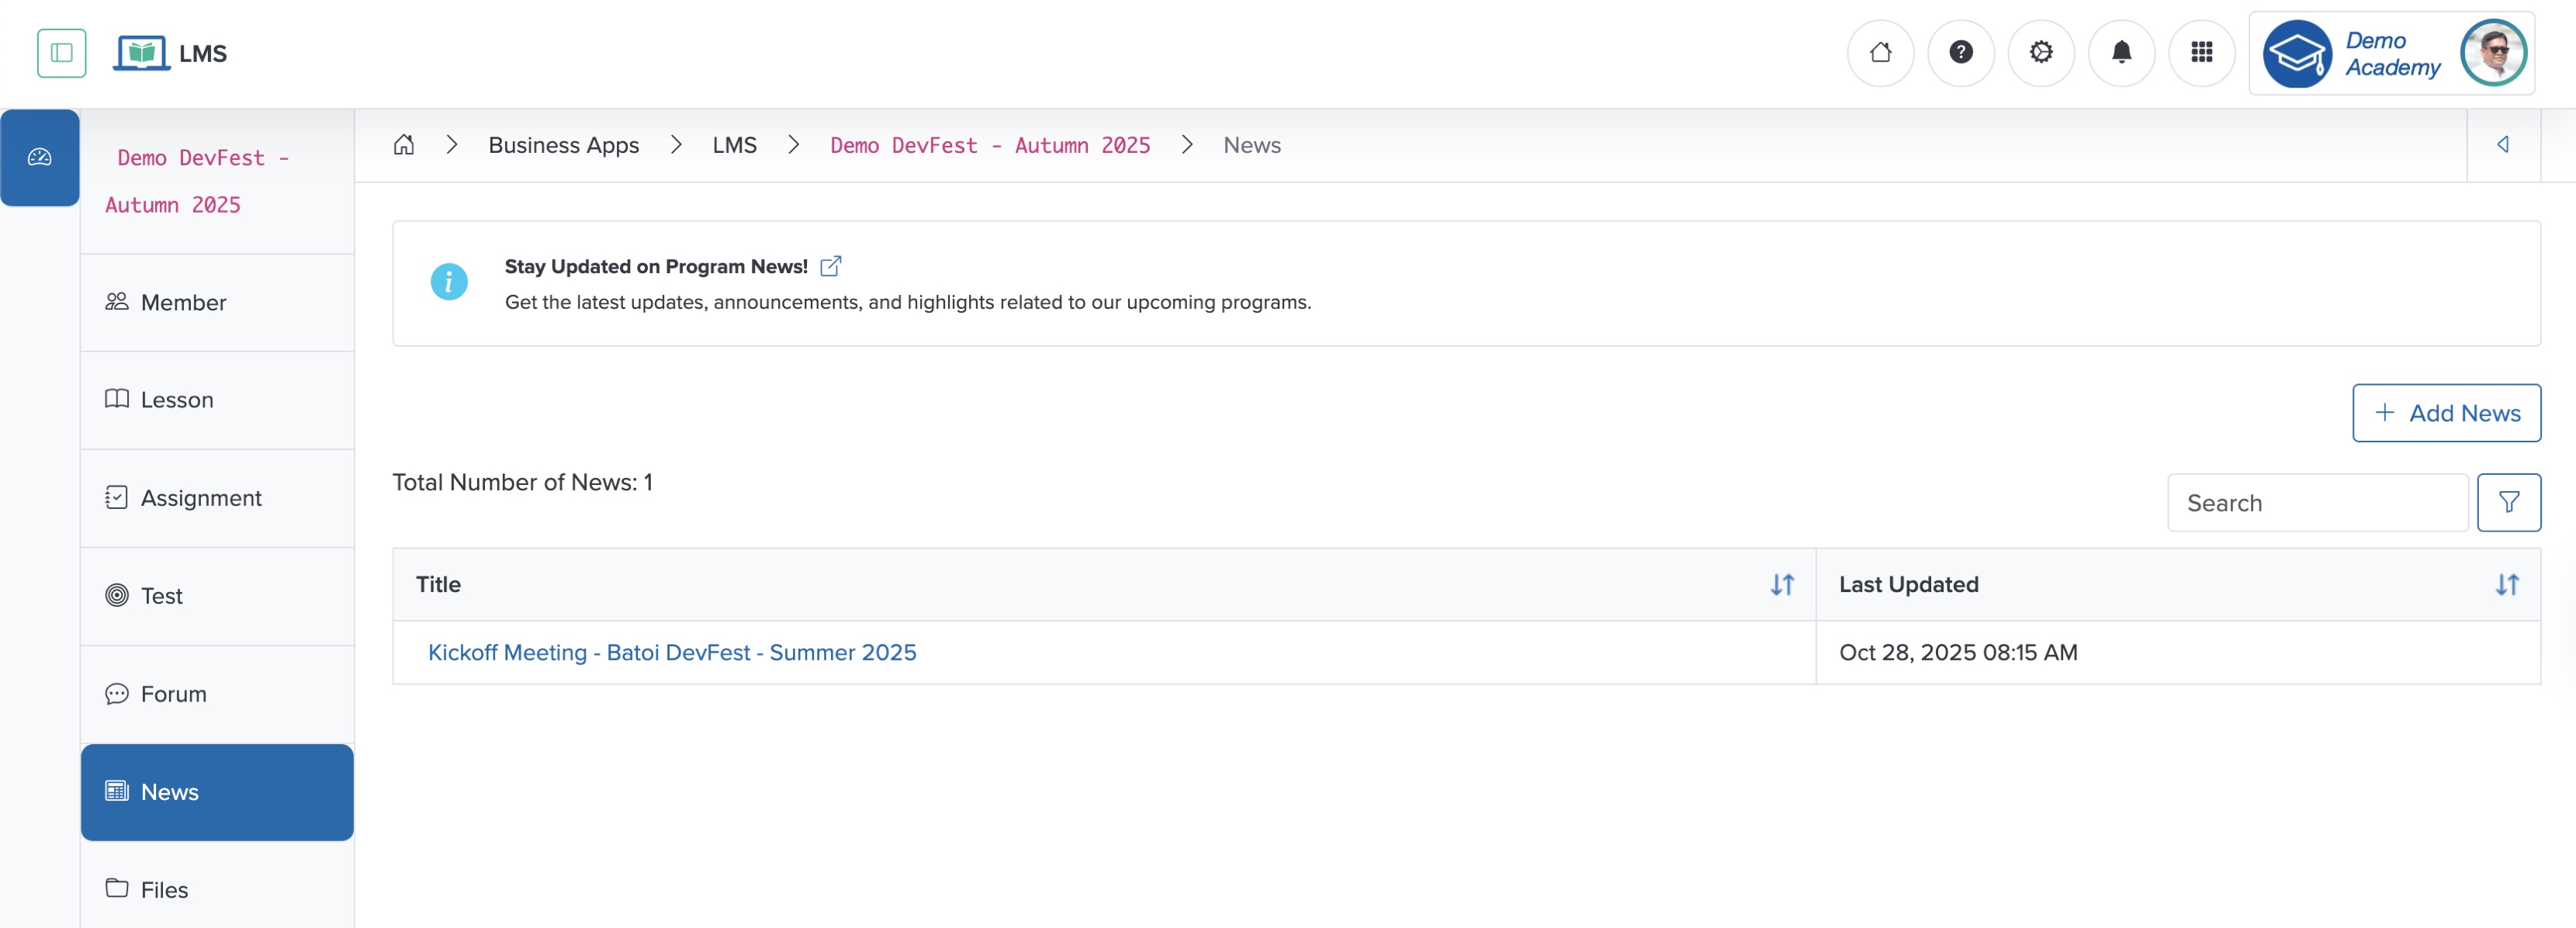Click the Add News button
The width and height of the screenshot is (2576, 928).
tap(2446, 412)
